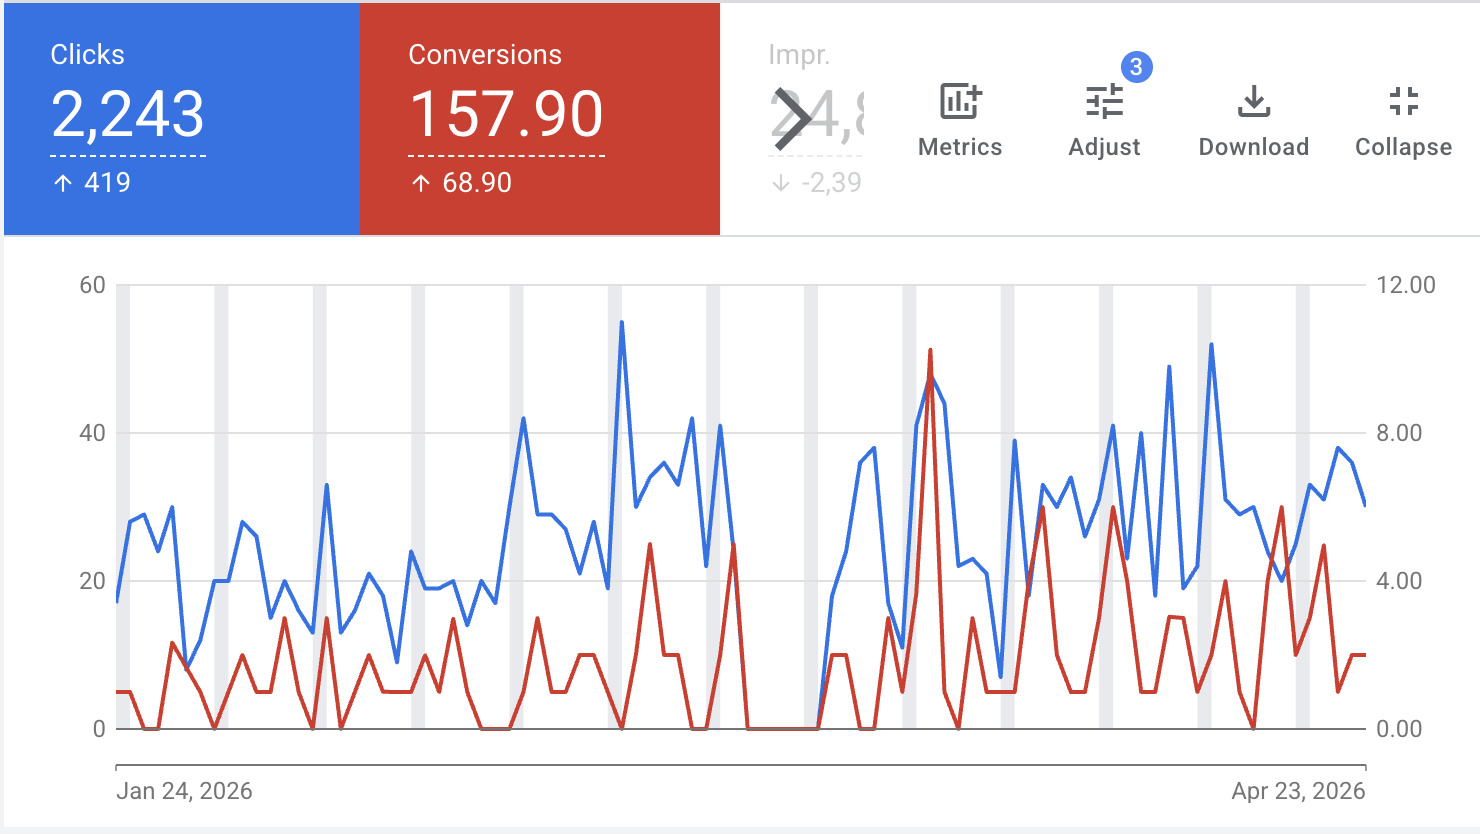This screenshot has width=1480, height=834.
Task: Click the up arrow beside 68.90
Action: coord(421,182)
